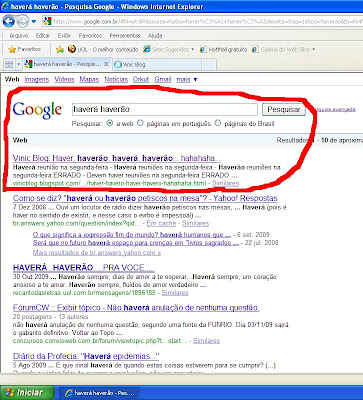The height and width of the screenshot is (400, 363).
Task: Open the recent pages dropdown arrow
Action: pos(34,22)
